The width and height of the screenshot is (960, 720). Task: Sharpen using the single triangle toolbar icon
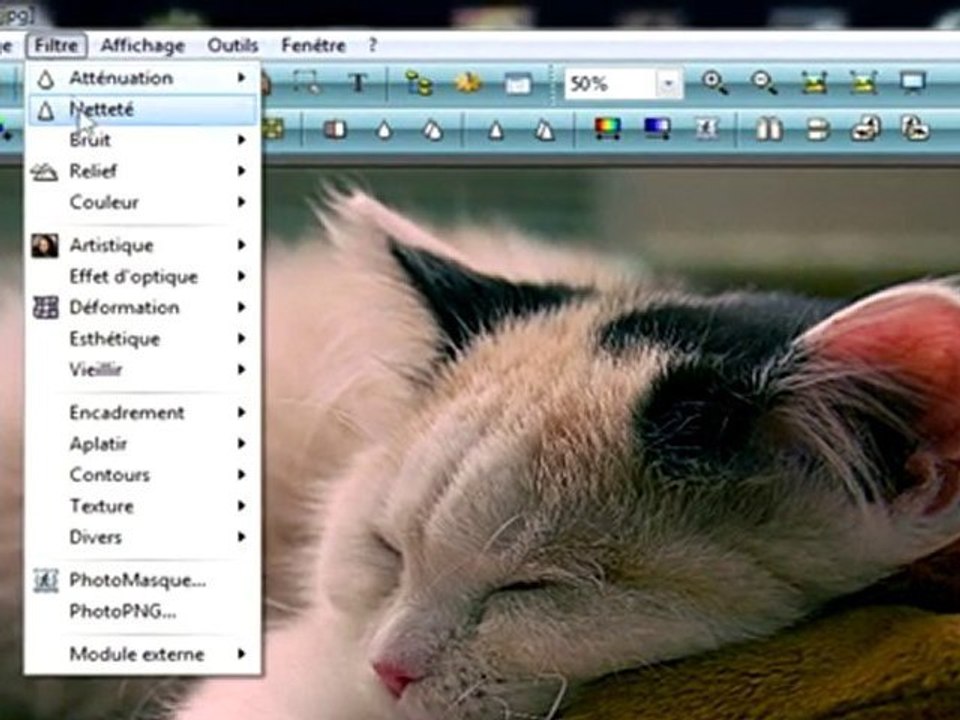tap(496, 130)
